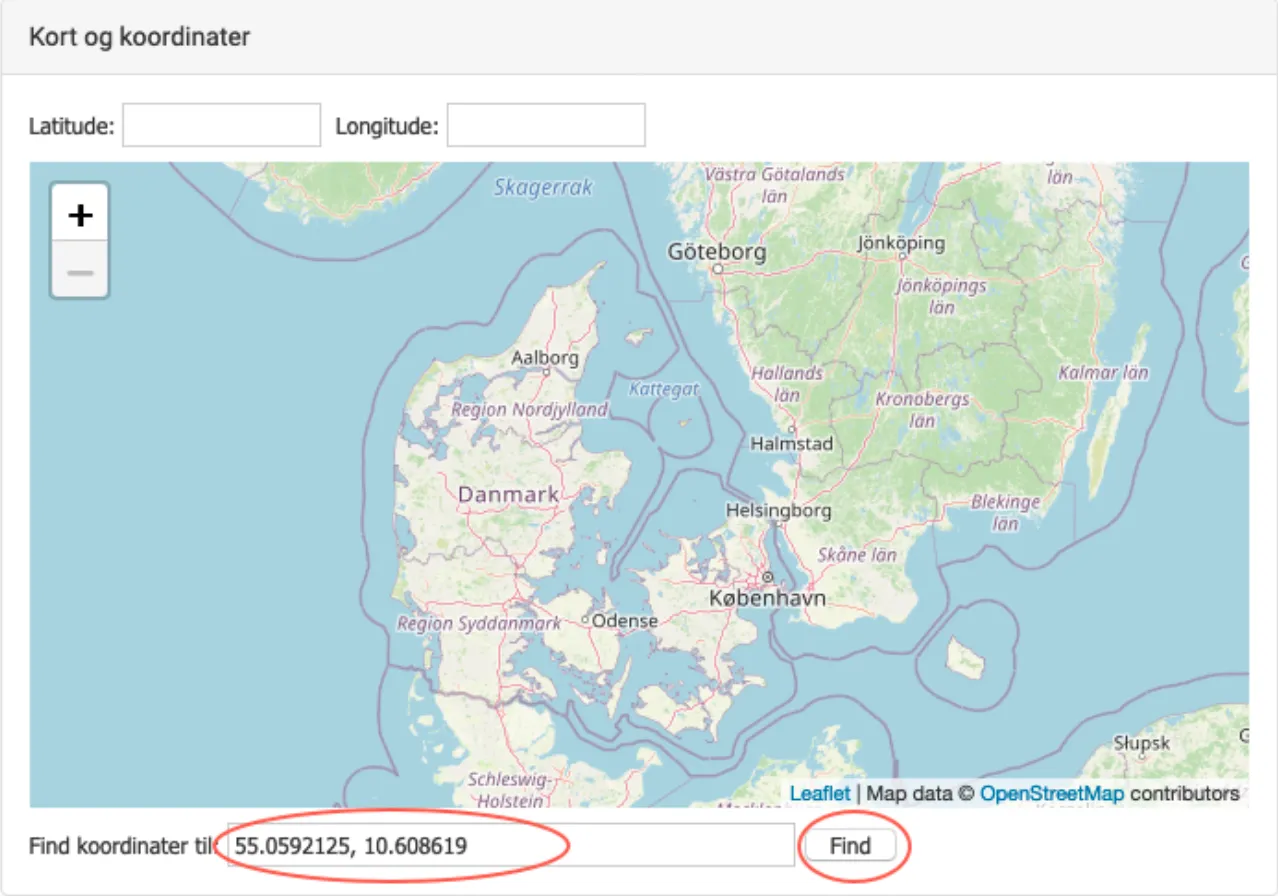
Task: Zoom out using the minus button
Action: pos(80,271)
